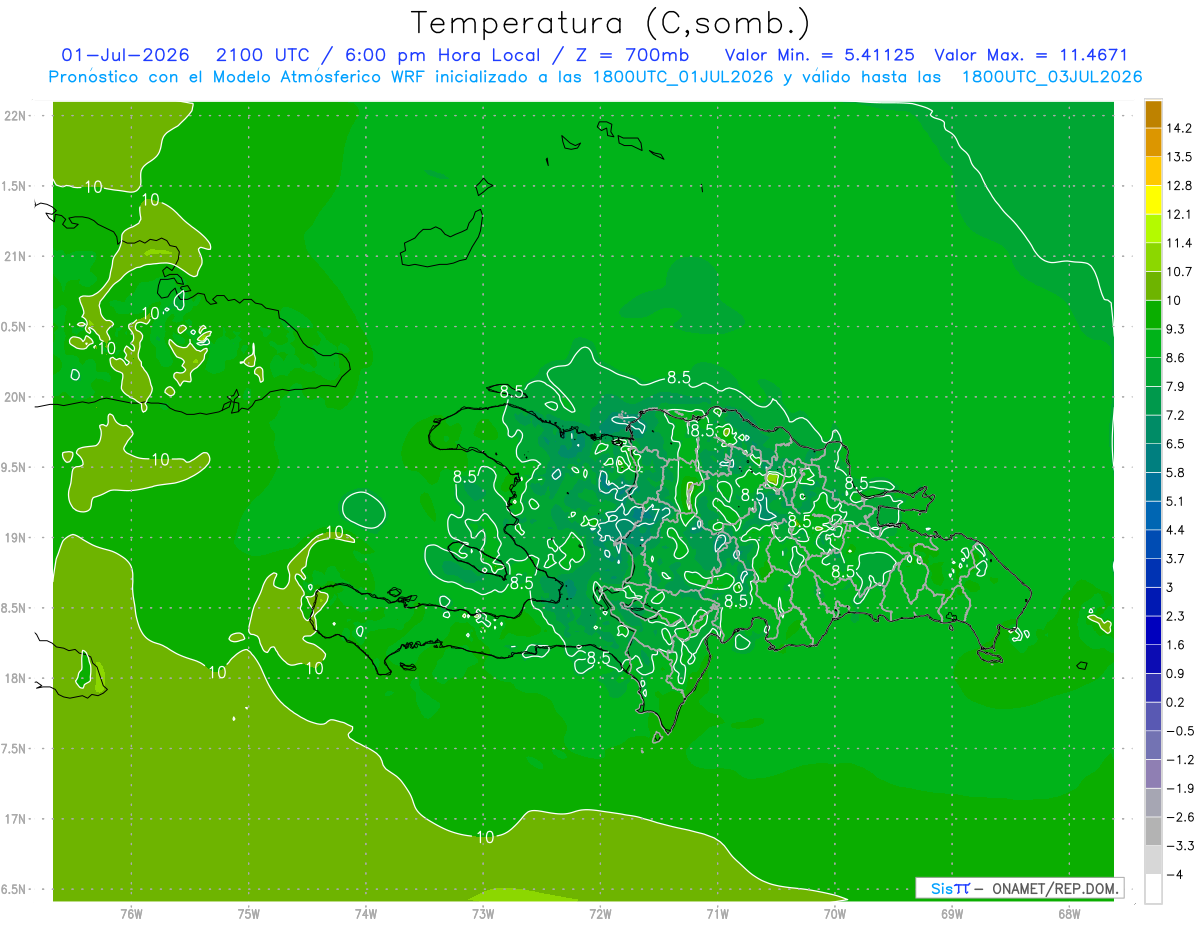The width and height of the screenshot is (1200, 927).
Task: Click the 22N latitude axis label
Action: point(14,116)
